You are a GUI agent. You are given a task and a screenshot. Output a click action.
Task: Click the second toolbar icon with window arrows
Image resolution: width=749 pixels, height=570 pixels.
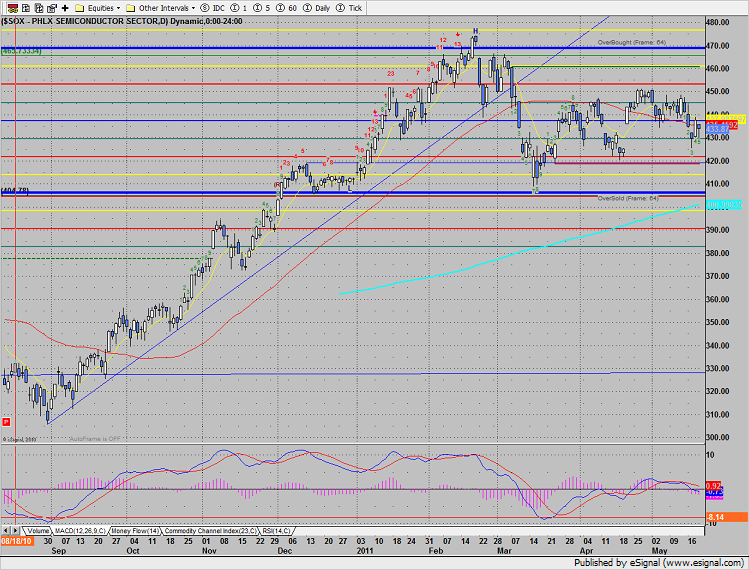(x=26, y=8)
